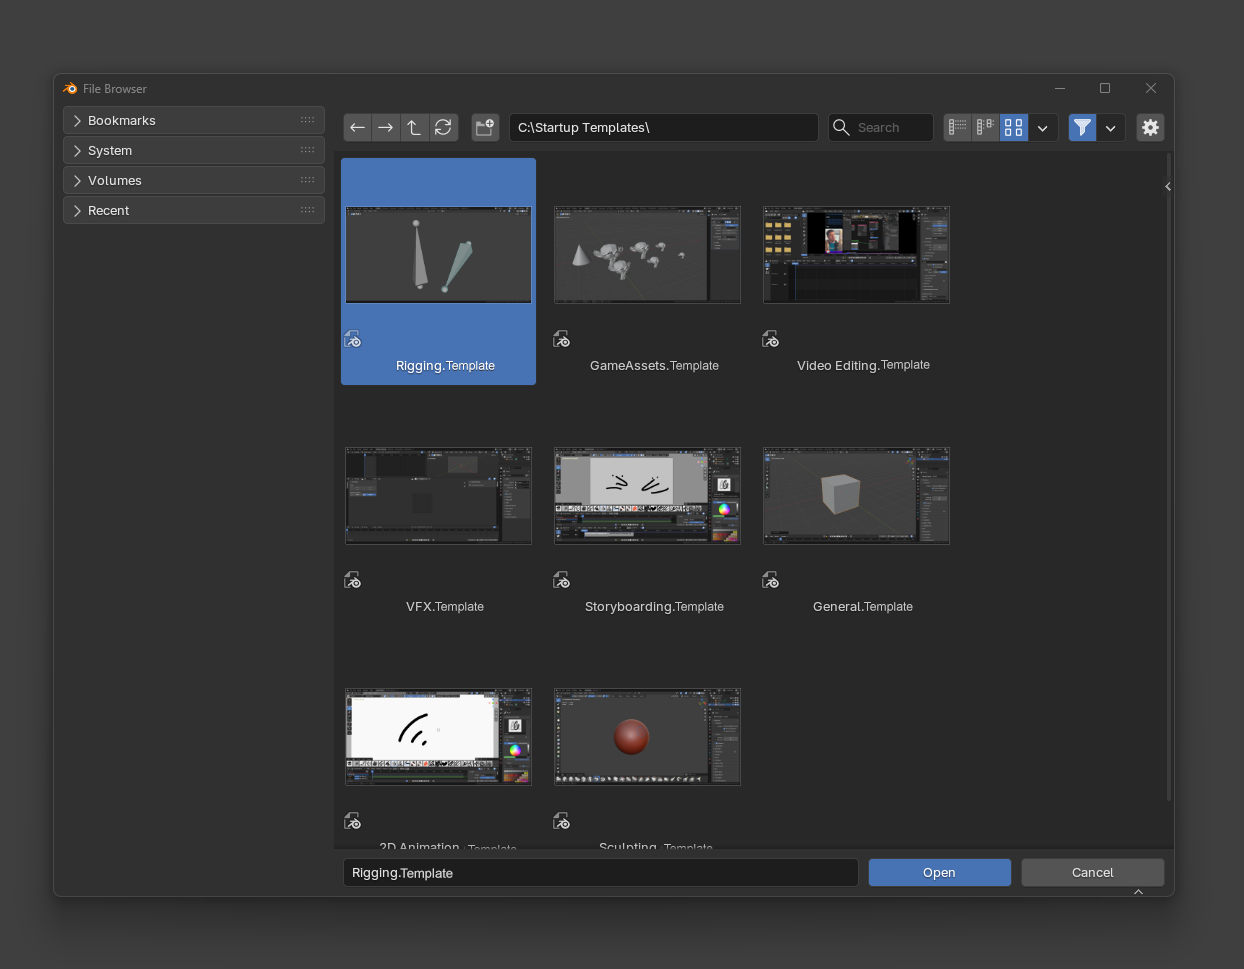
Task: Switch to vertical list display mode
Action: click(x=958, y=127)
